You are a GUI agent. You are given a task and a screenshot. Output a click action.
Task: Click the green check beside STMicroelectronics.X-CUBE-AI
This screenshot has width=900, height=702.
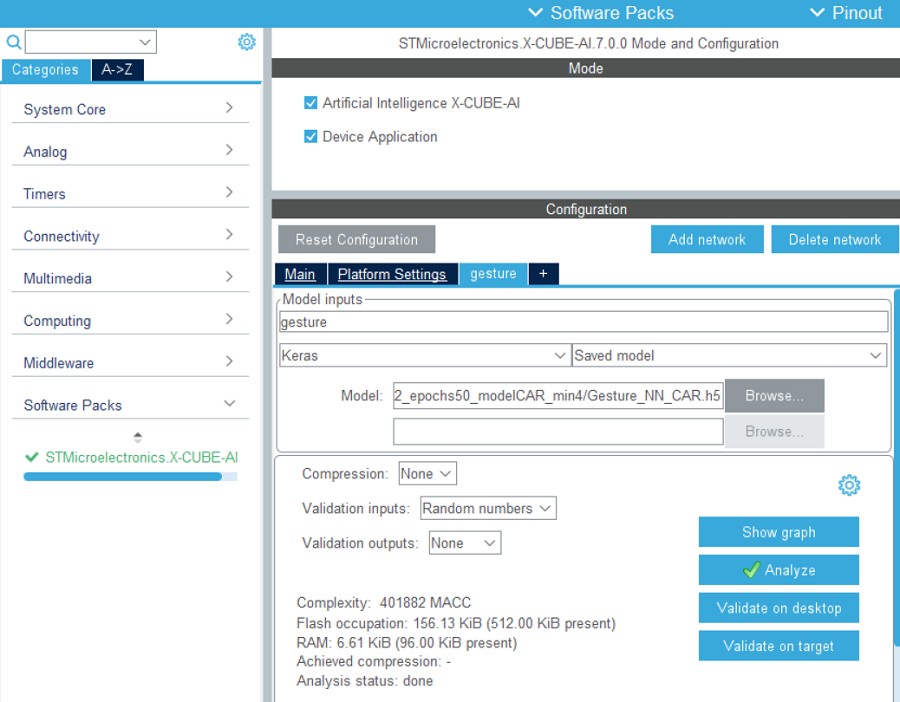click(x=32, y=457)
